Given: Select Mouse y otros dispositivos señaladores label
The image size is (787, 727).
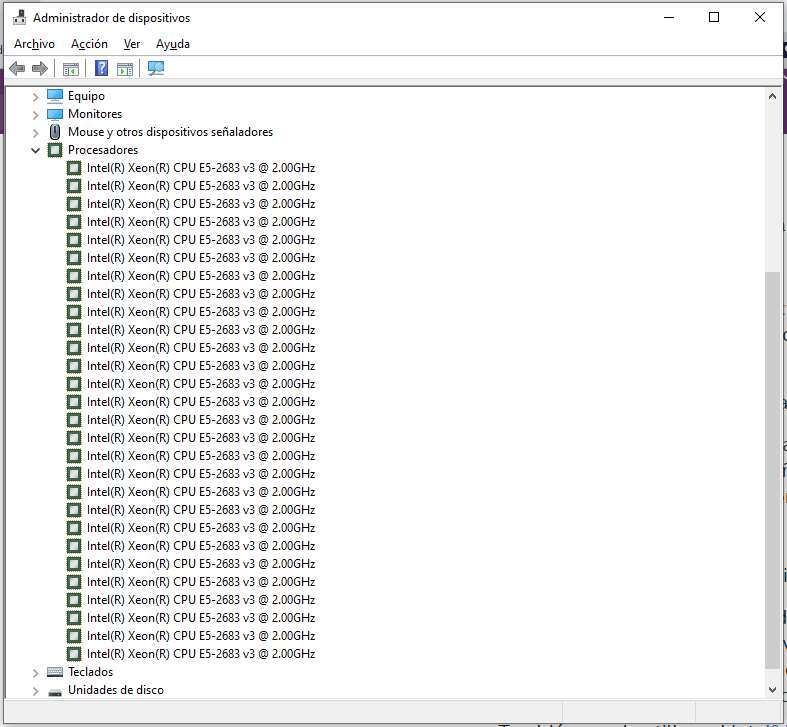Looking at the screenshot, I should pyautogui.click(x=171, y=132).
